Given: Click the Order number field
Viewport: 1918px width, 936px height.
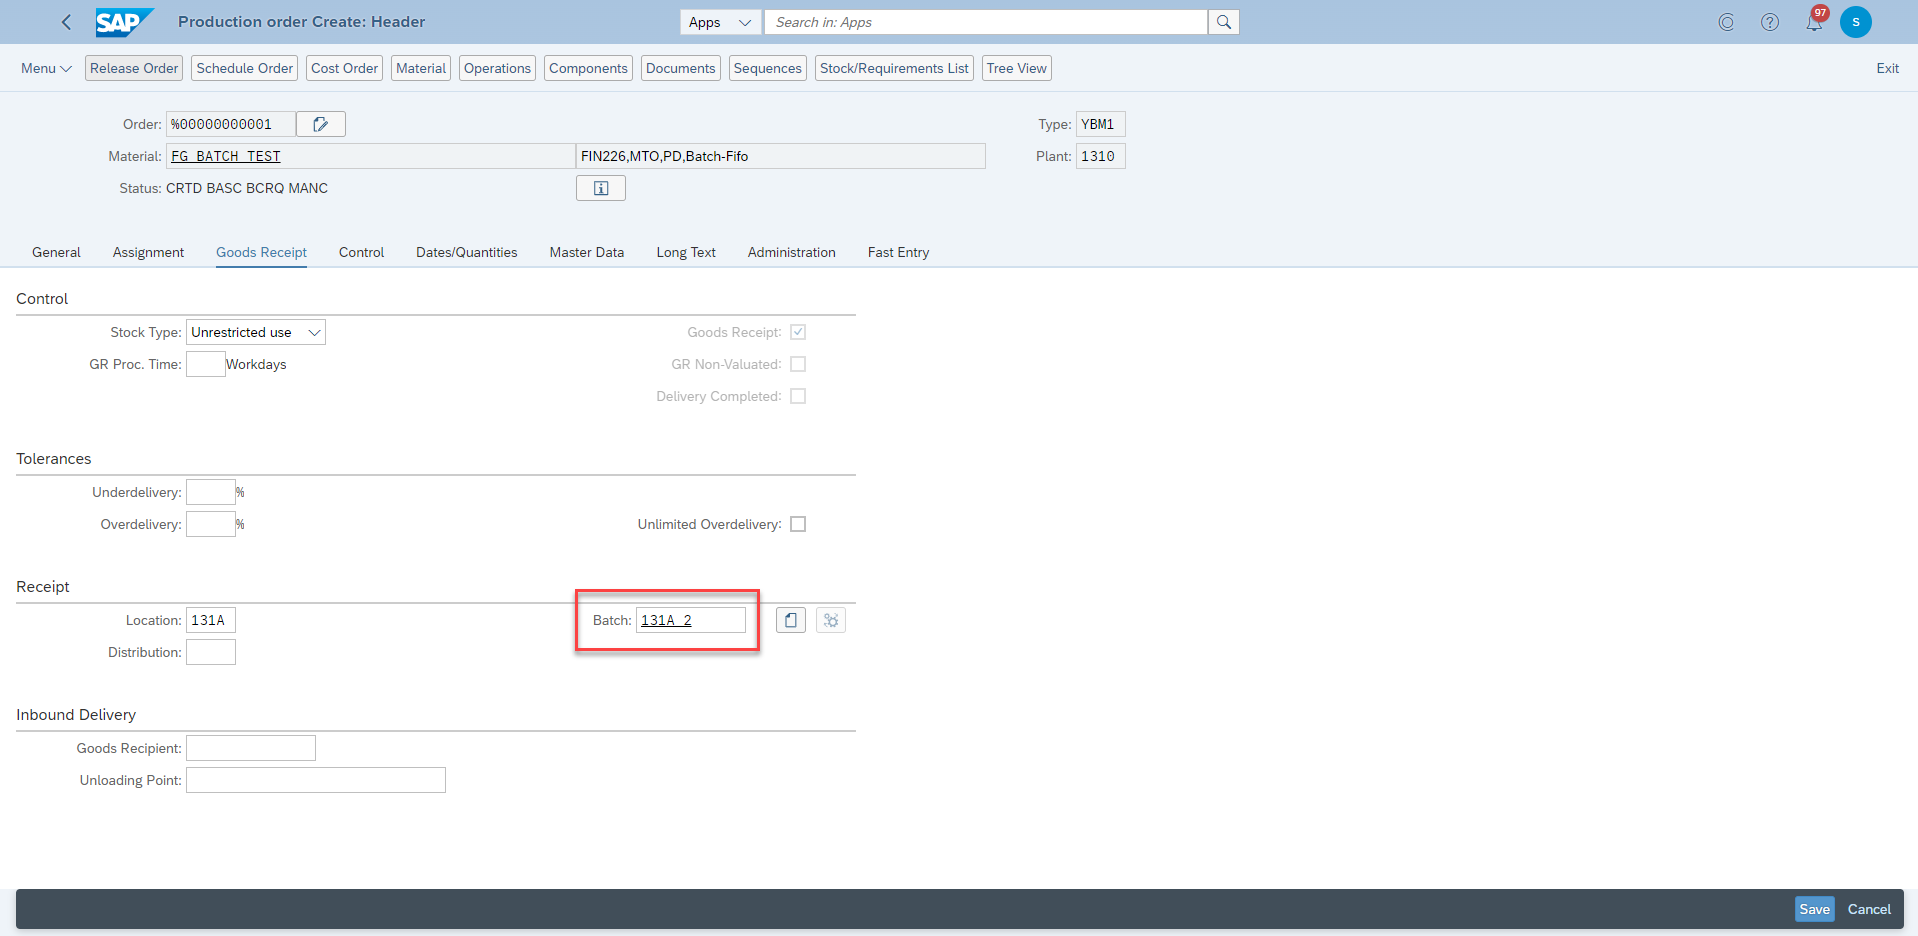Looking at the screenshot, I should point(230,124).
